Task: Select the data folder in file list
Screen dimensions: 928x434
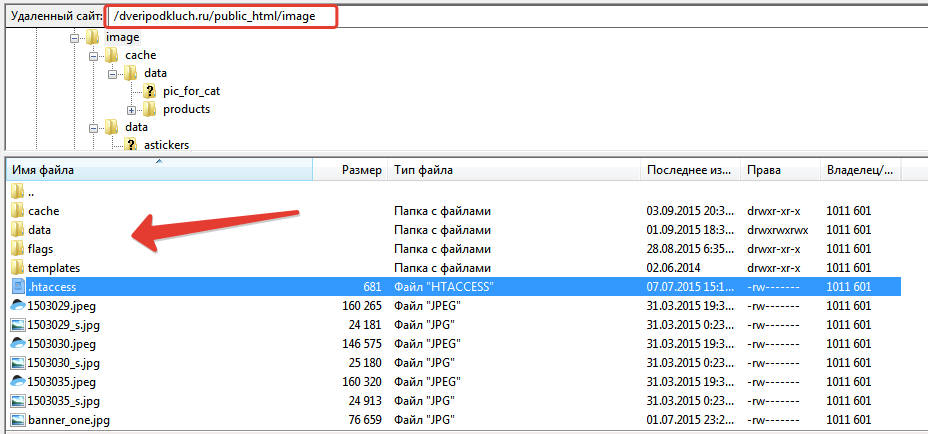Action: (453, 230)
